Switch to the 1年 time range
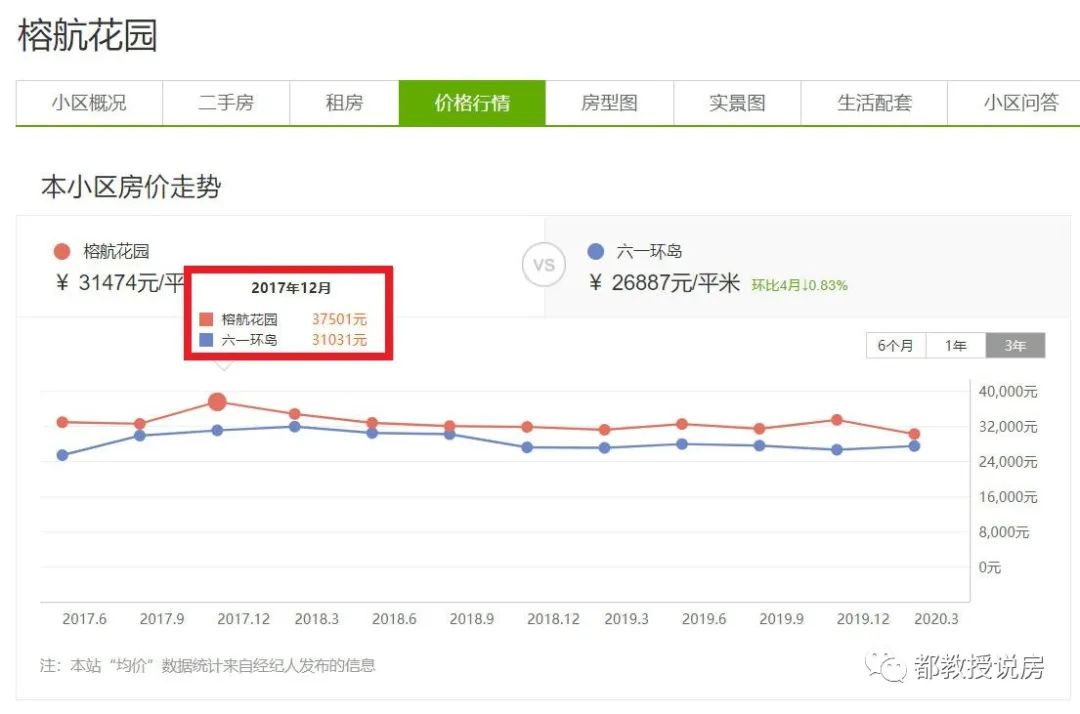 tap(955, 344)
